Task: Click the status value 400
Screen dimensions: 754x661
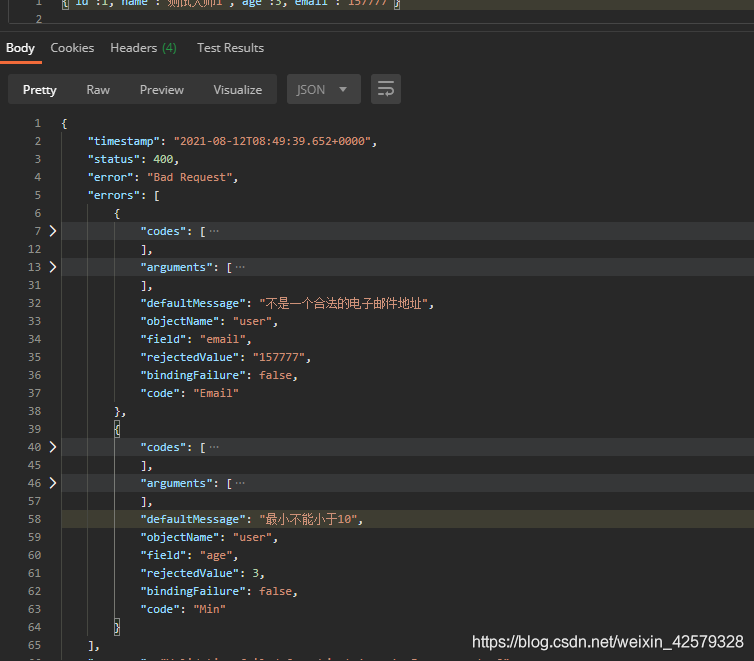Action: click(x=163, y=159)
